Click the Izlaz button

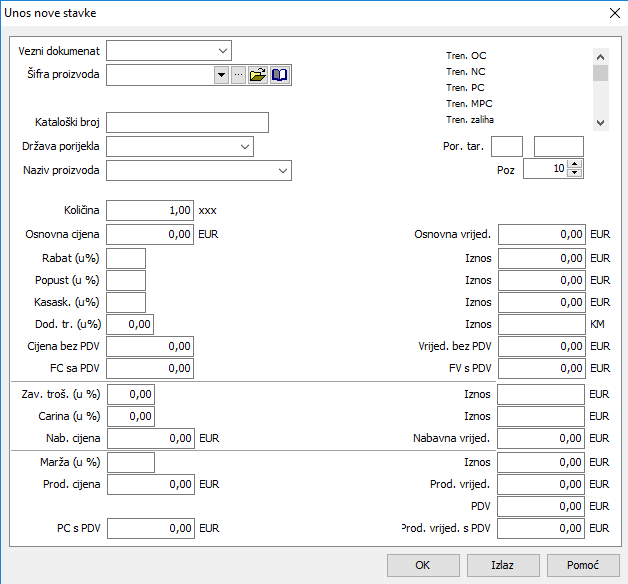click(503, 565)
